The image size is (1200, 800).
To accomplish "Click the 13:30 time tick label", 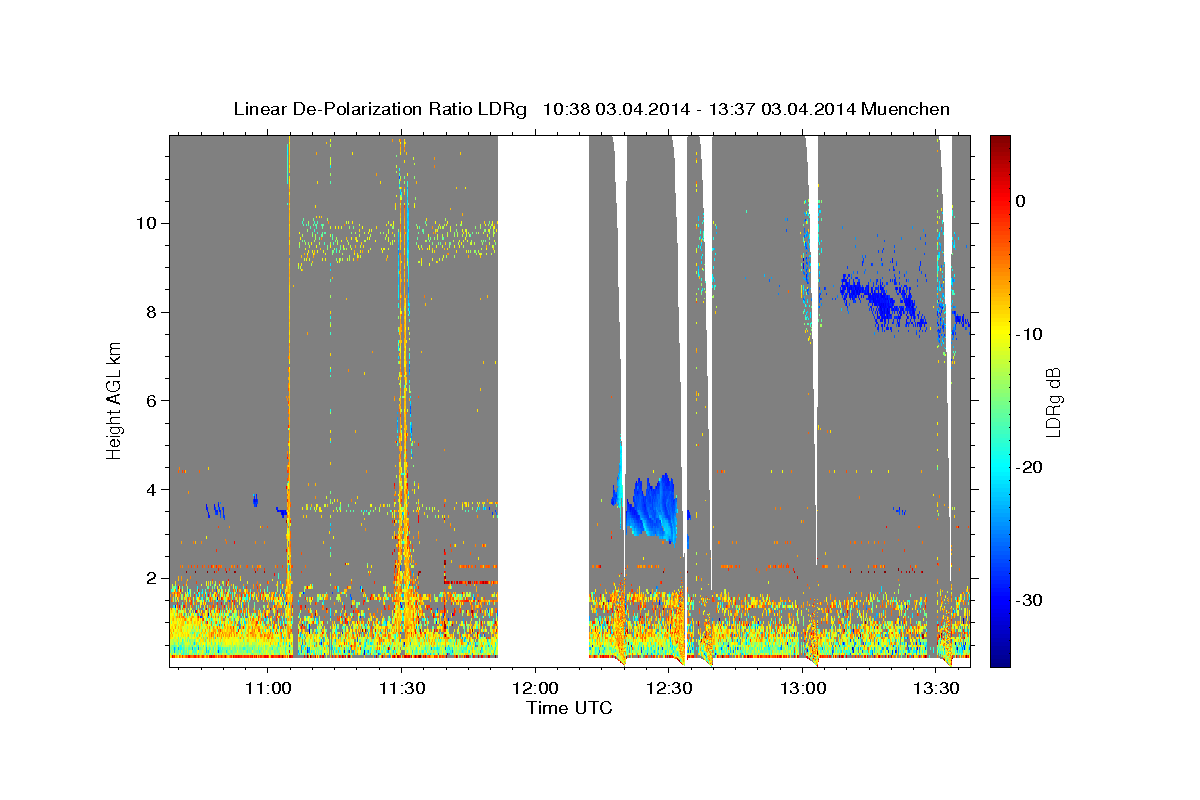I will [x=936, y=688].
